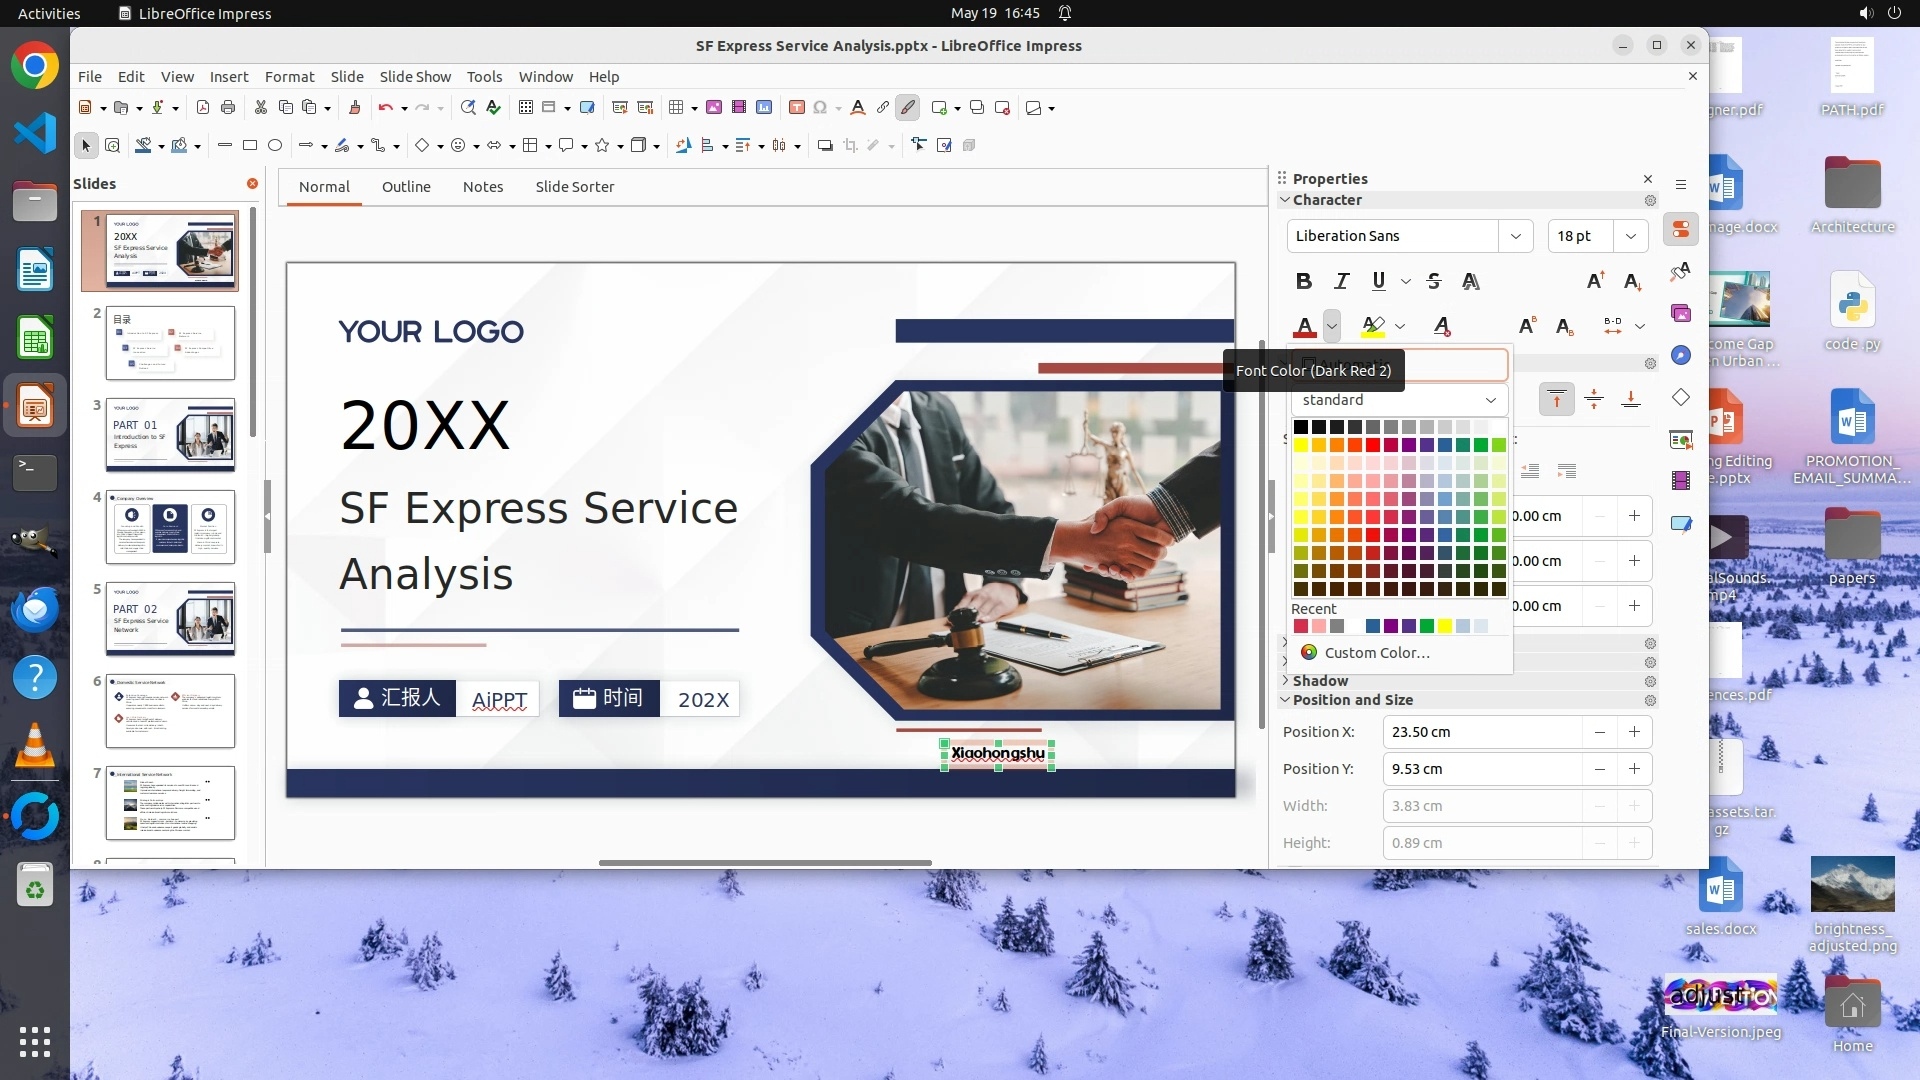Image resolution: width=1920 pixels, height=1080 pixels.
Task: Pick the yellow swatch in Recent colors
Action: pyautogui.click(x=1444, y=626)
